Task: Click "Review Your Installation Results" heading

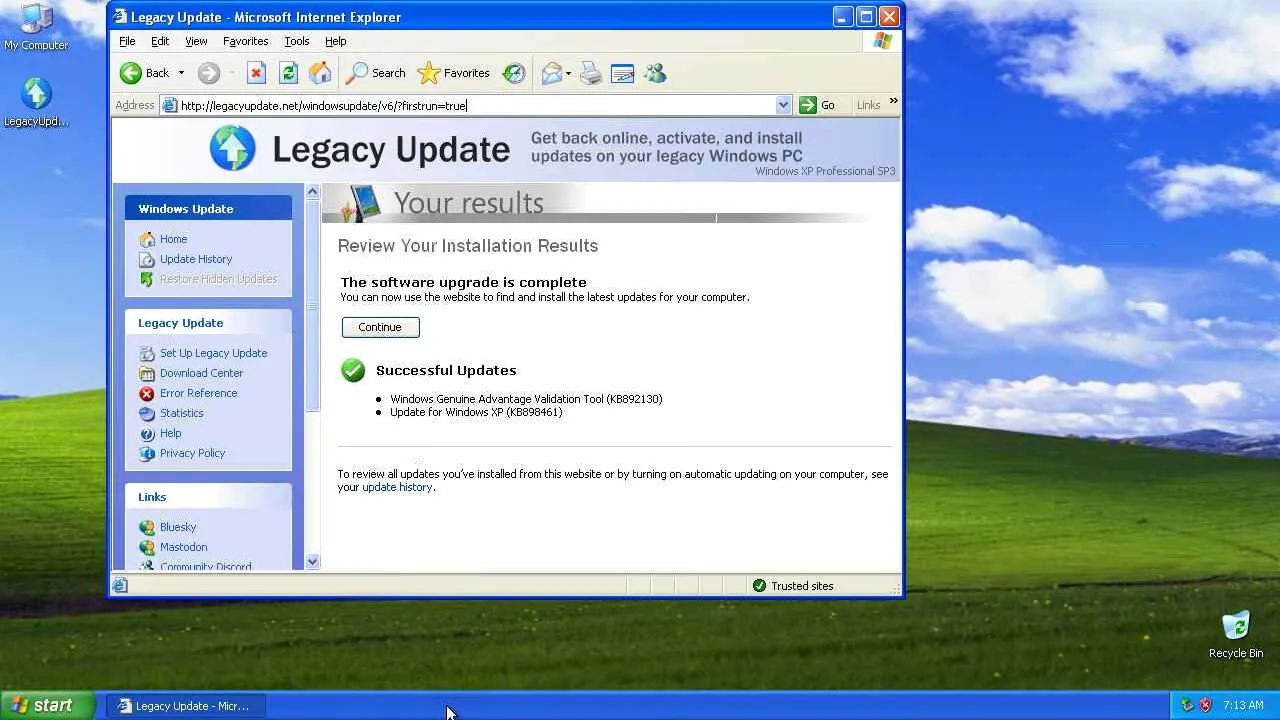Action: pyautogui.click(x=468, y=246)
